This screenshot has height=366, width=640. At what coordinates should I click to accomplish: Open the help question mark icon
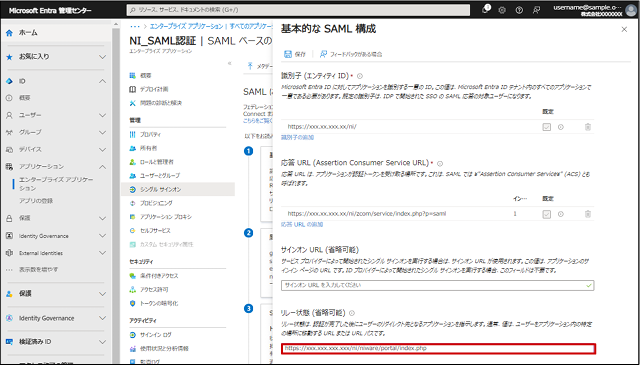click(x=519, y=10)
